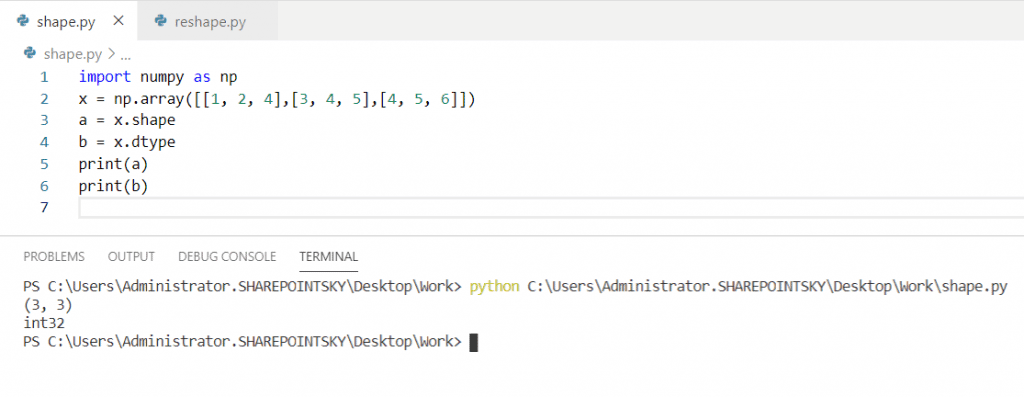Image resolution: width=1024 pixels, height=397 pixels.
Task: Open the OUTPUT panel tab
Action: 131,257
